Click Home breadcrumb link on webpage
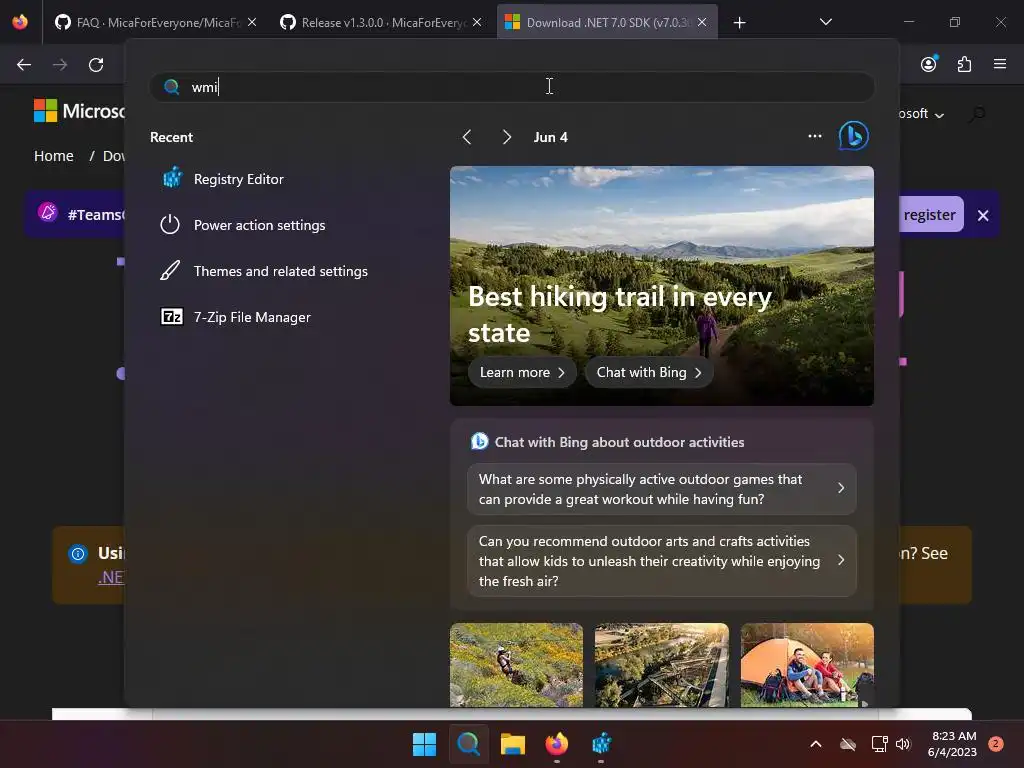This screenshot has width=1024, height=768. [54, 156]
